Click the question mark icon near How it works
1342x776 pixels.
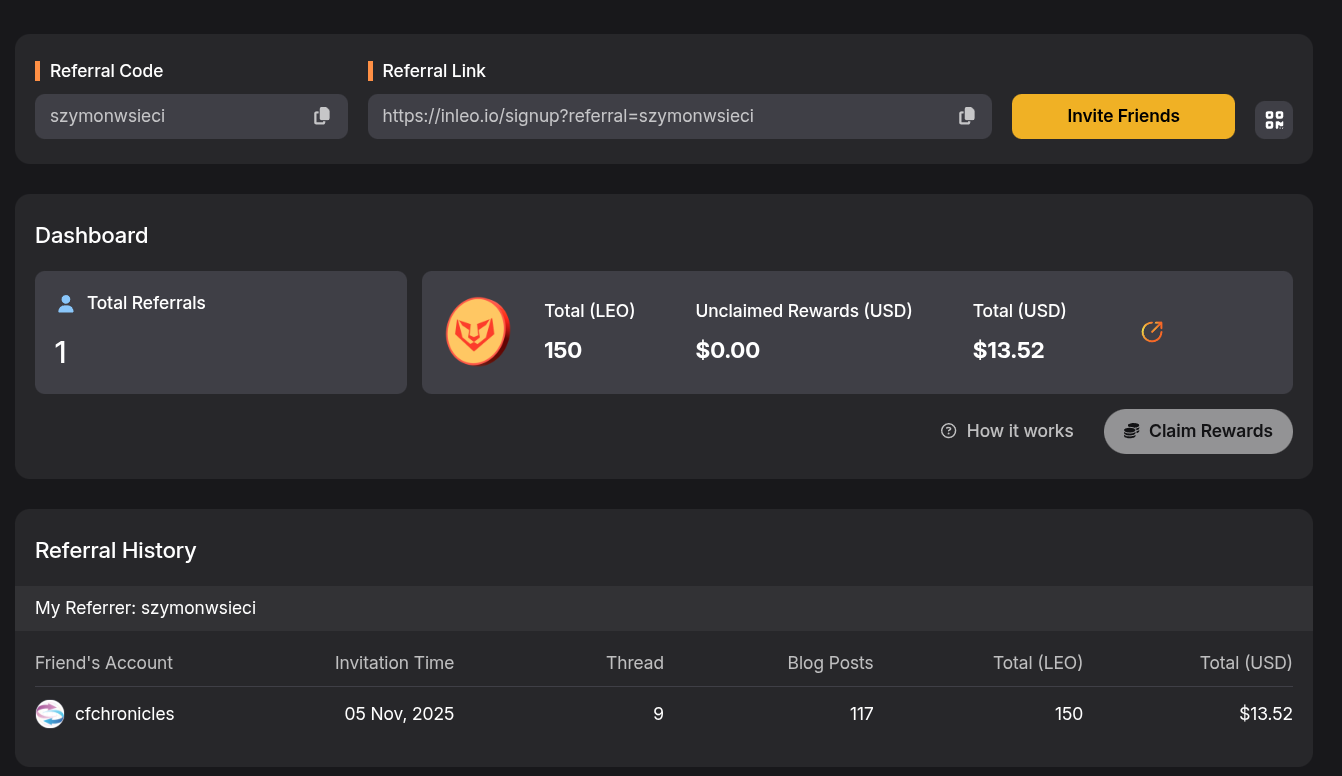coord(948,431)
